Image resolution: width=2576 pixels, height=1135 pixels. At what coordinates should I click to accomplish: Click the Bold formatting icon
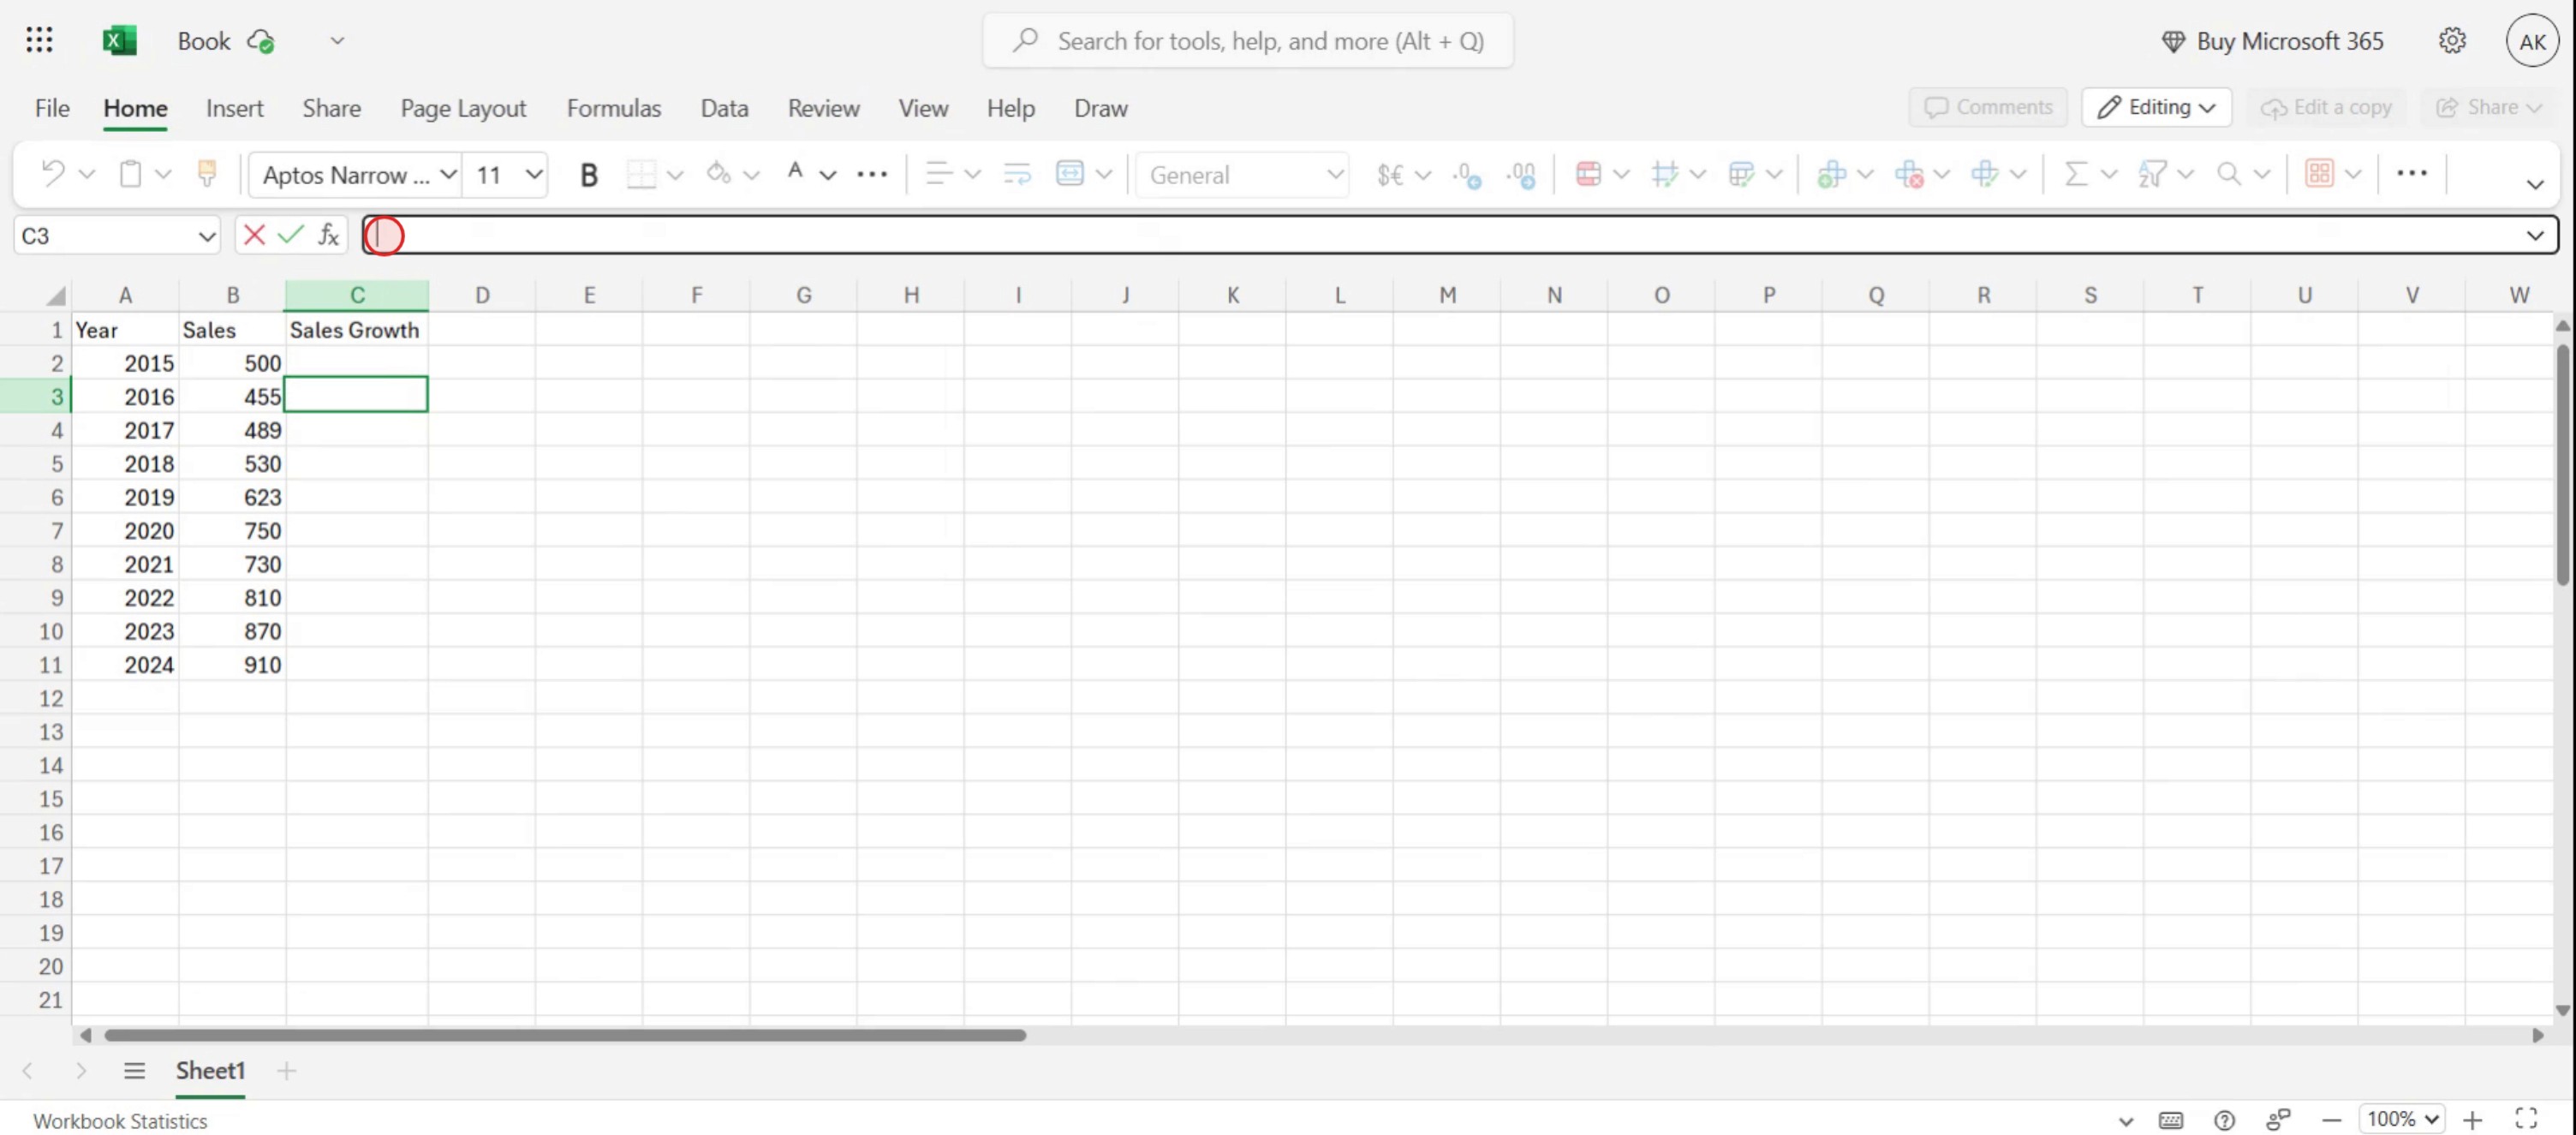[x=588, y=175]
